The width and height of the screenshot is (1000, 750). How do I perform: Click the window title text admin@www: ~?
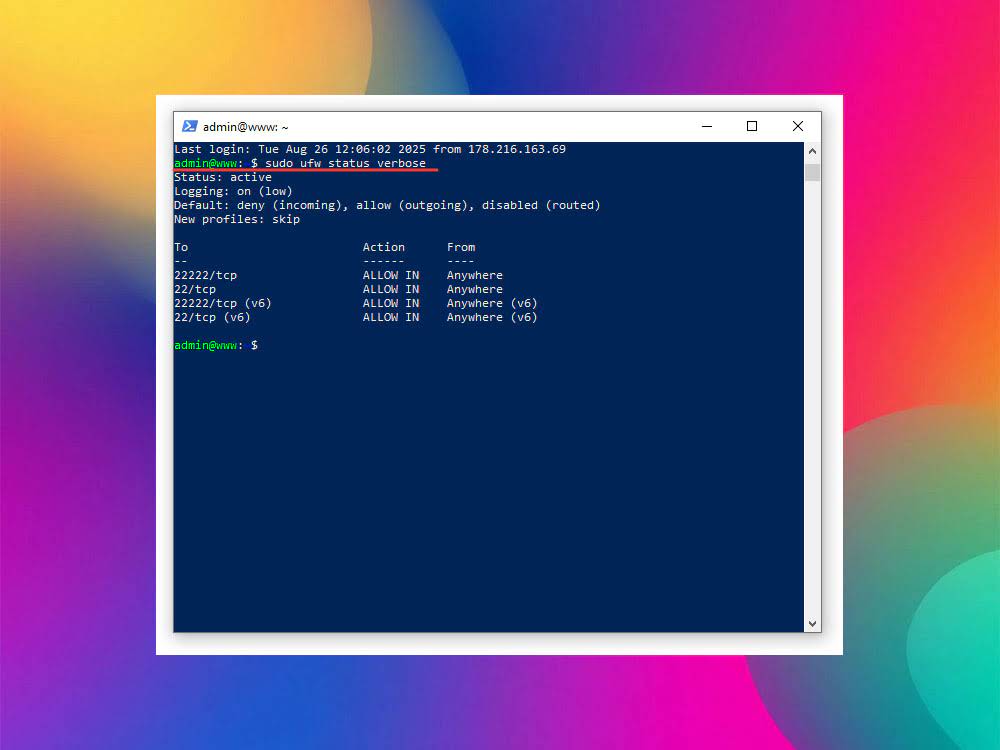(x=246, y=127)
